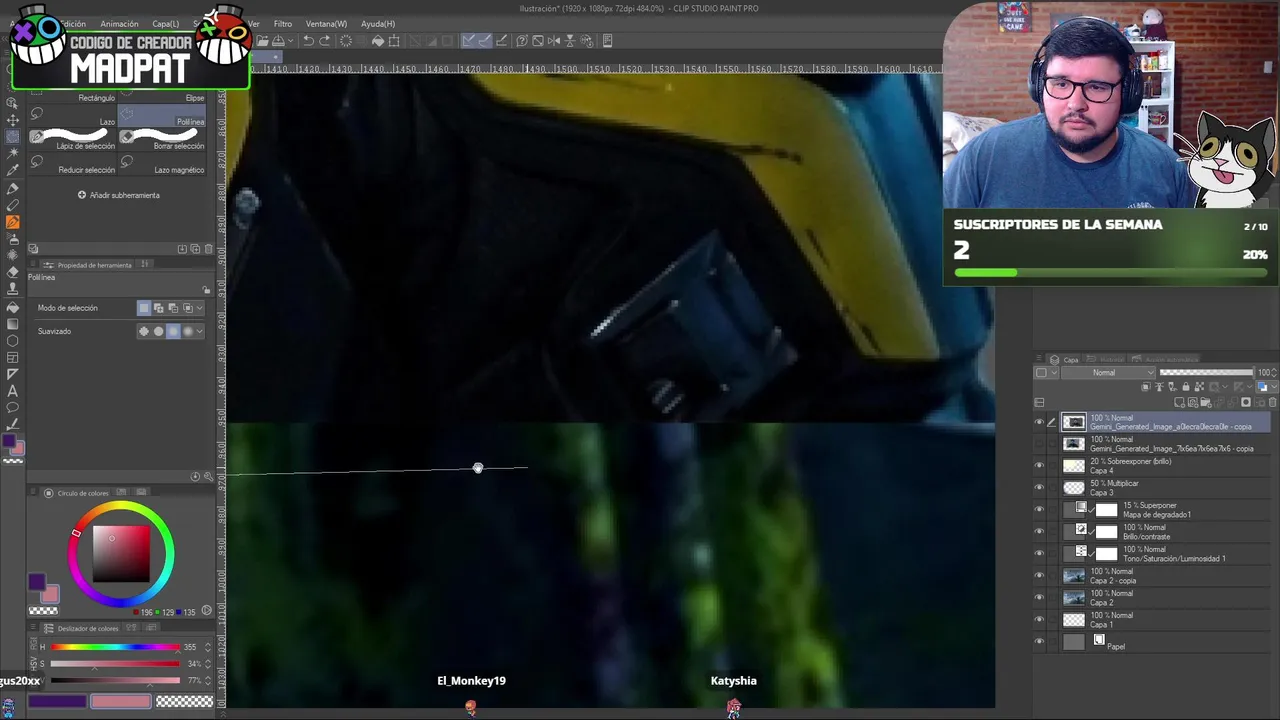The height and width of the screenshot is (720, 1280).
Task: Click the Redo arrow in the command bar
Action: tap(325, 41)
